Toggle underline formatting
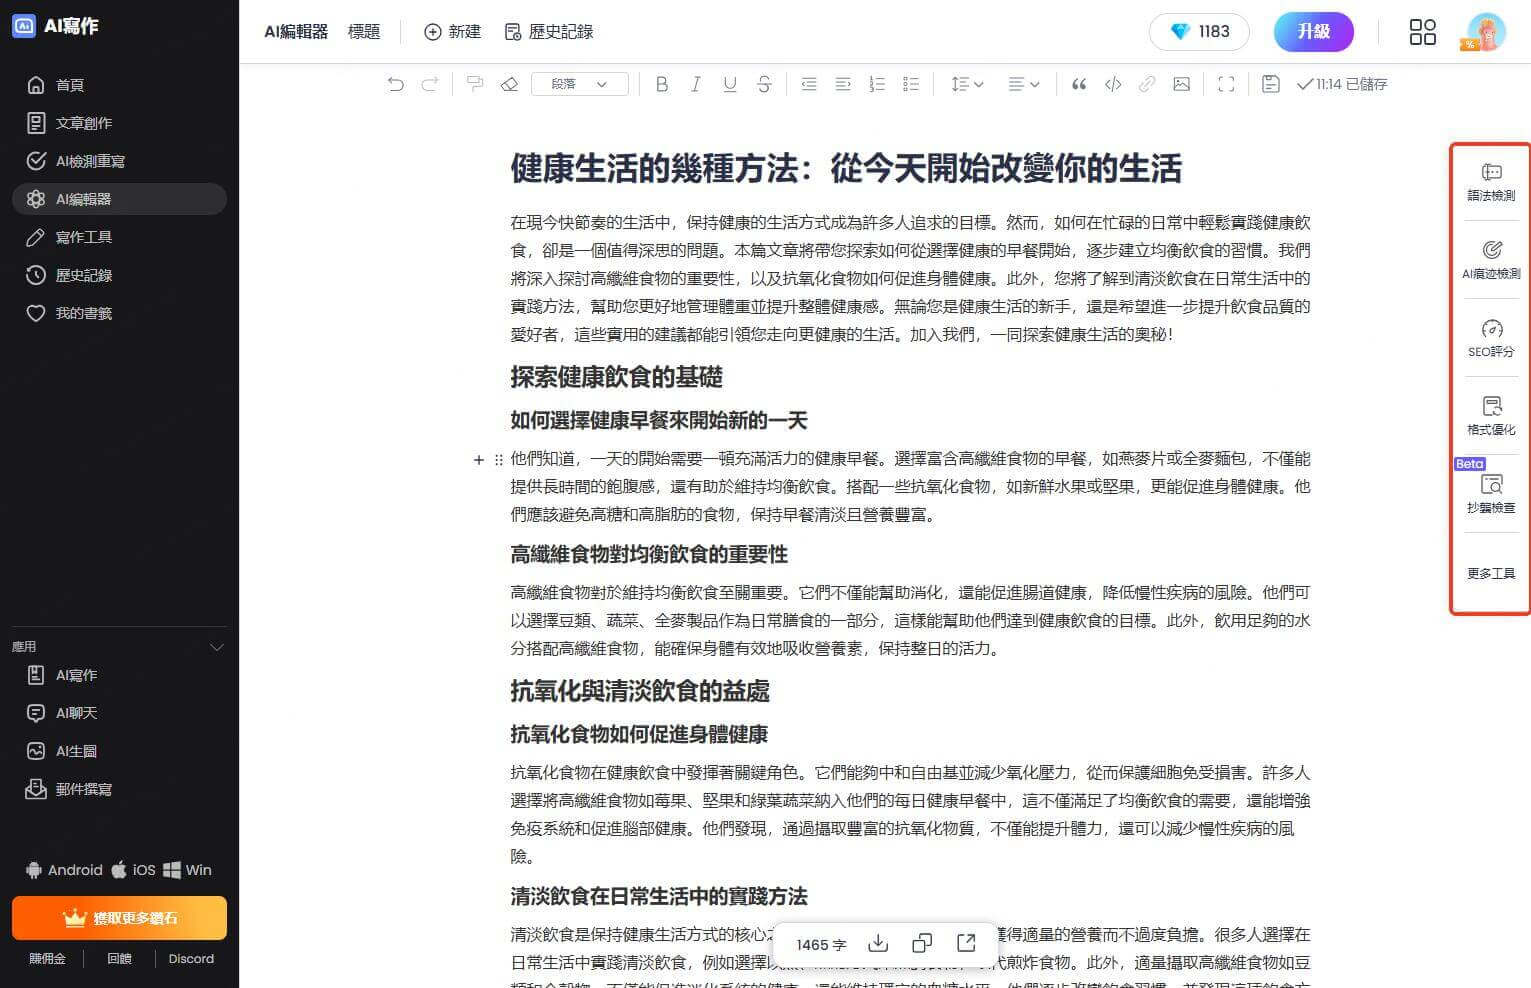The width and height of the screenshot is (1531, 988). [x=730, y=84]
